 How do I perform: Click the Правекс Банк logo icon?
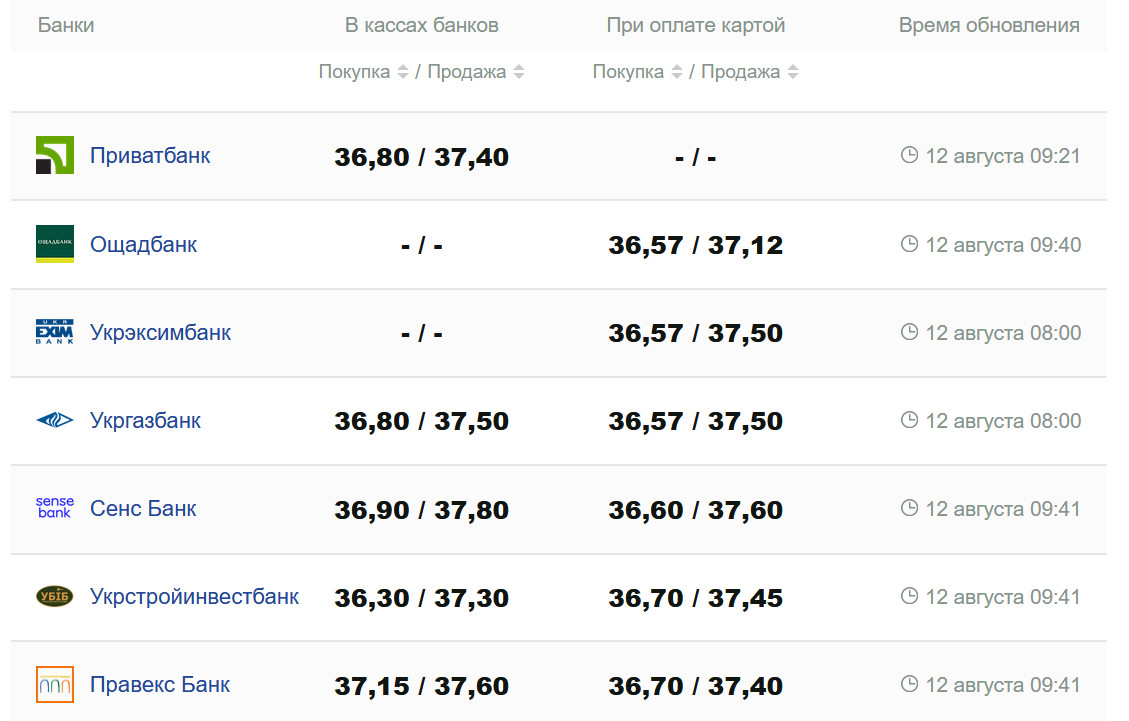[55, 684]
